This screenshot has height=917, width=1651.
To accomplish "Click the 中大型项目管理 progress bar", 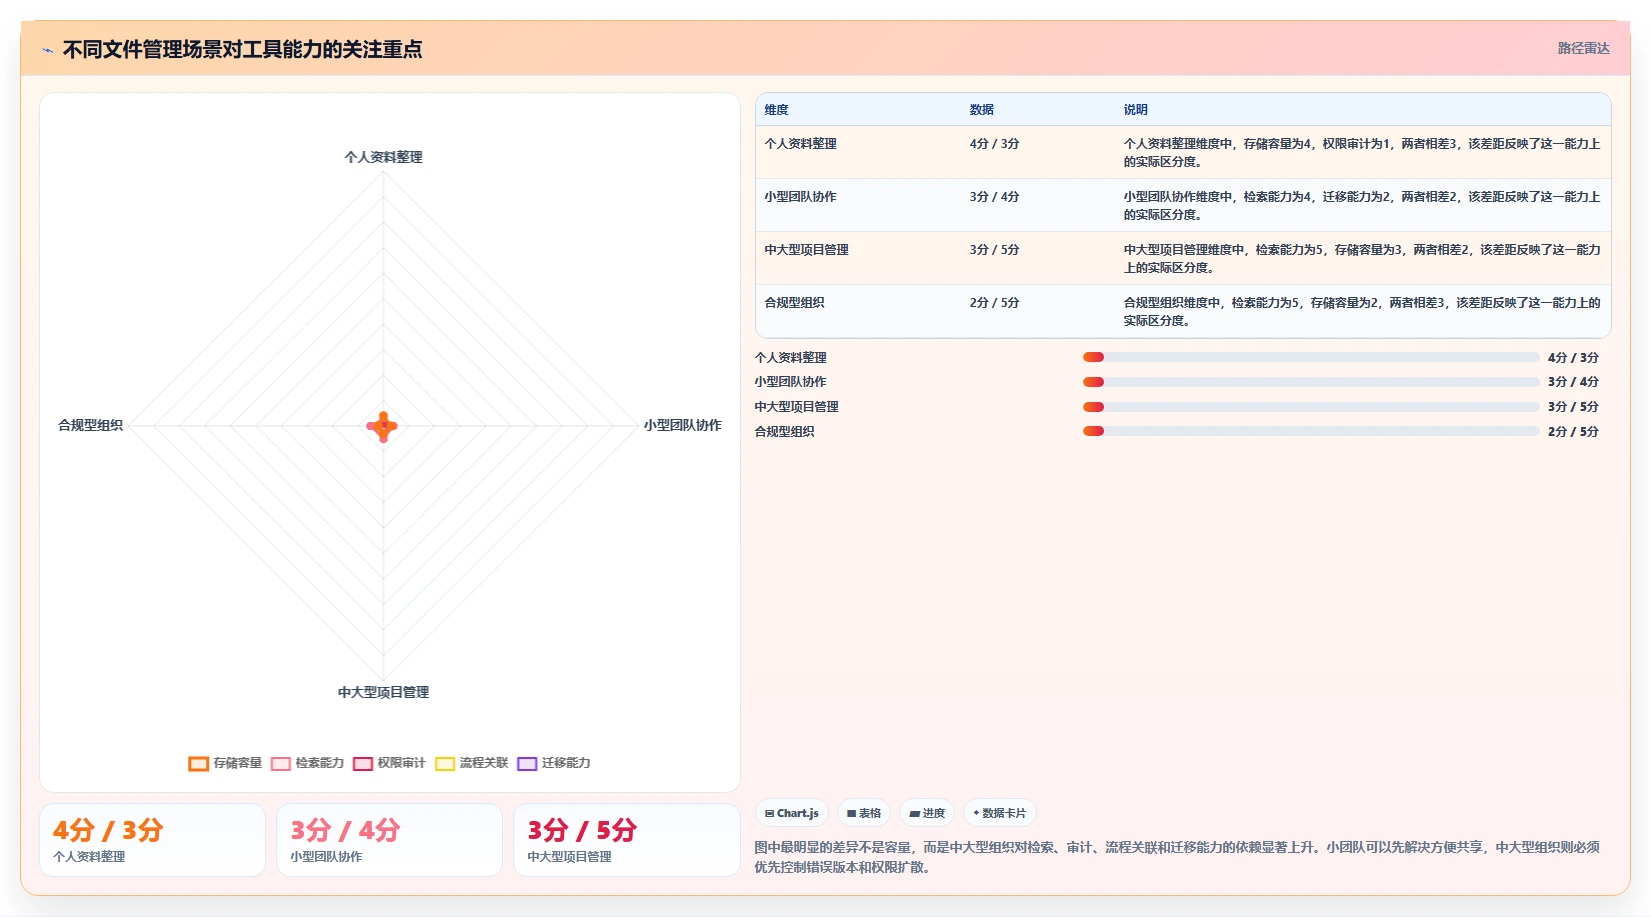I will (x=1311, y=407).
